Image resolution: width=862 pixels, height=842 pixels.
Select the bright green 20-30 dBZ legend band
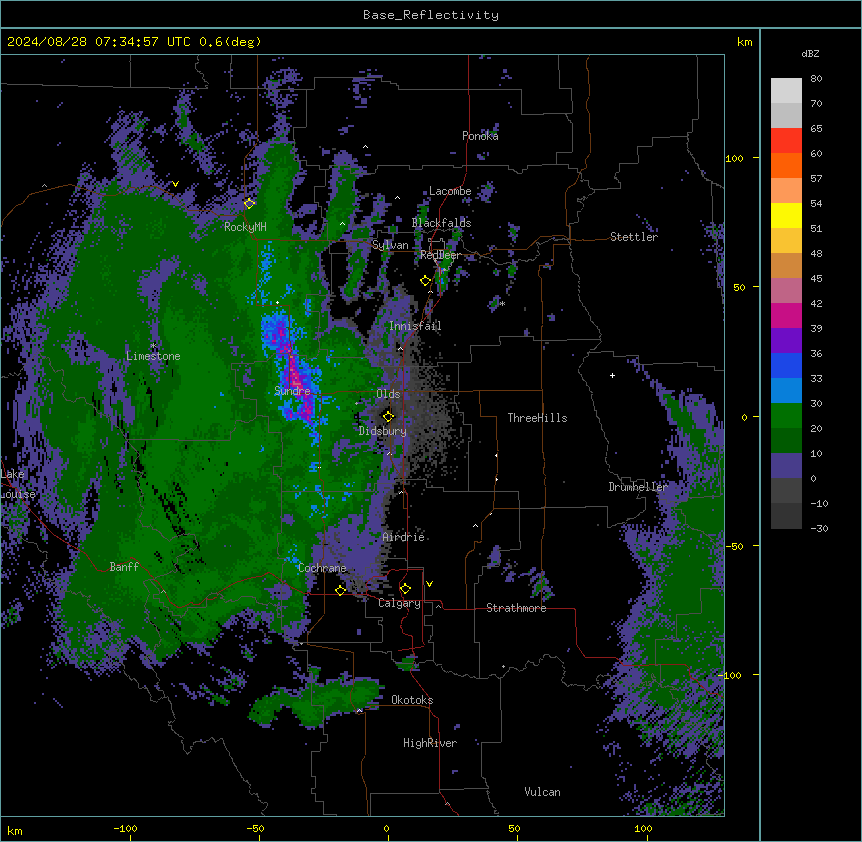(786, 416)
